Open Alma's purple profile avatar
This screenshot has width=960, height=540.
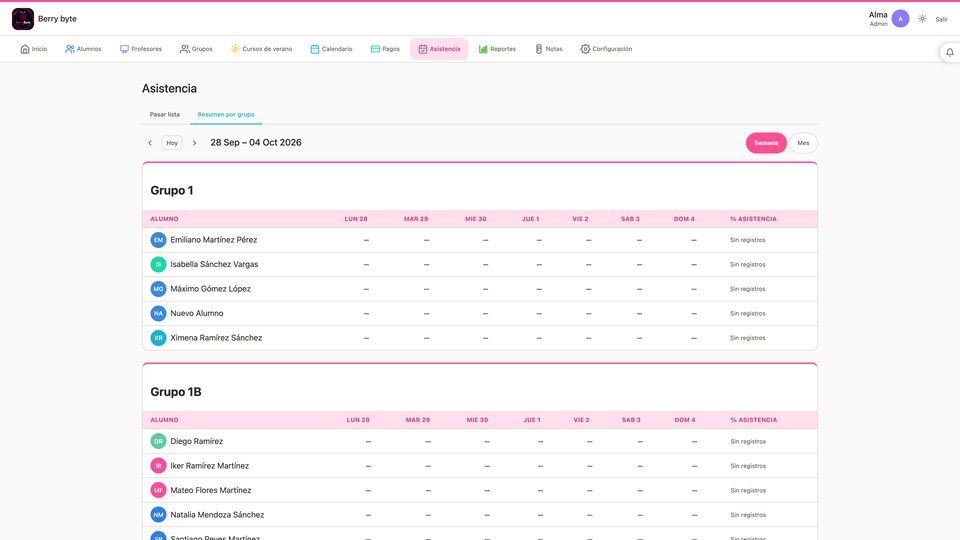[900, 19]
